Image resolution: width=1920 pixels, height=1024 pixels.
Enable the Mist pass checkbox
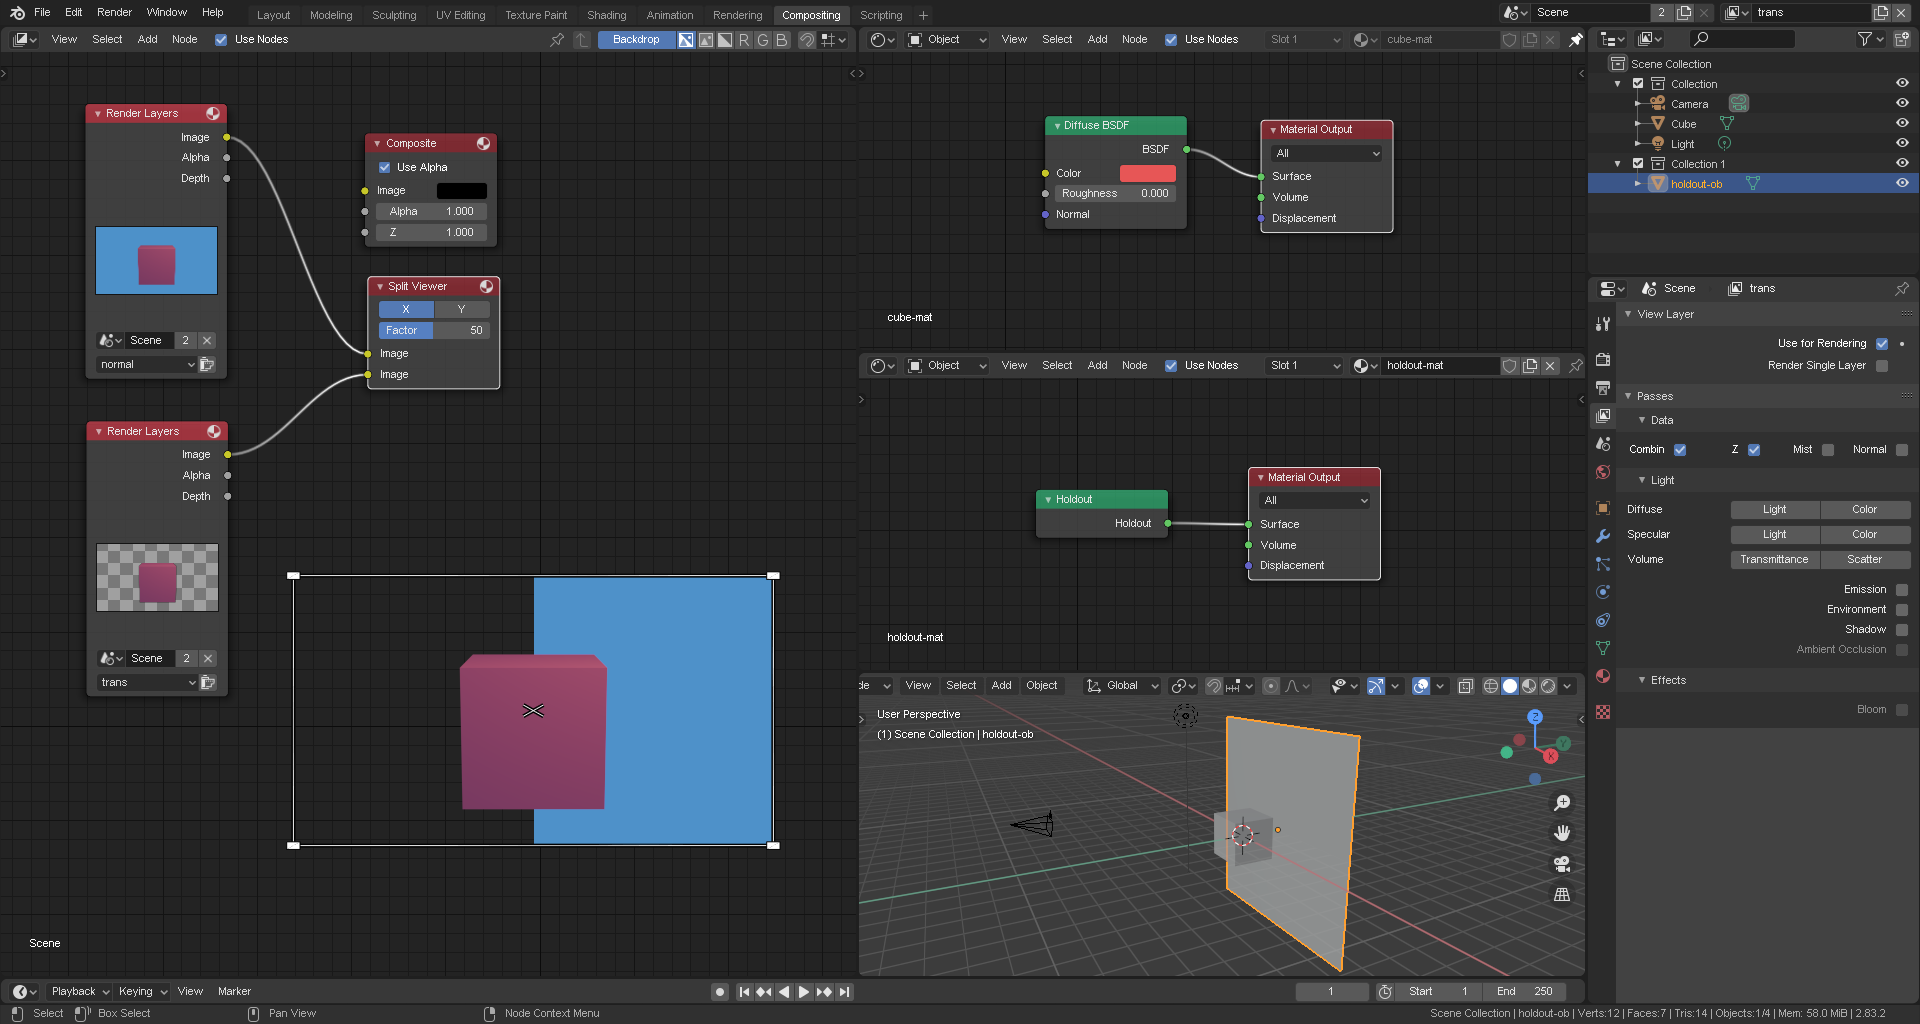click(x=1828, y=450)
